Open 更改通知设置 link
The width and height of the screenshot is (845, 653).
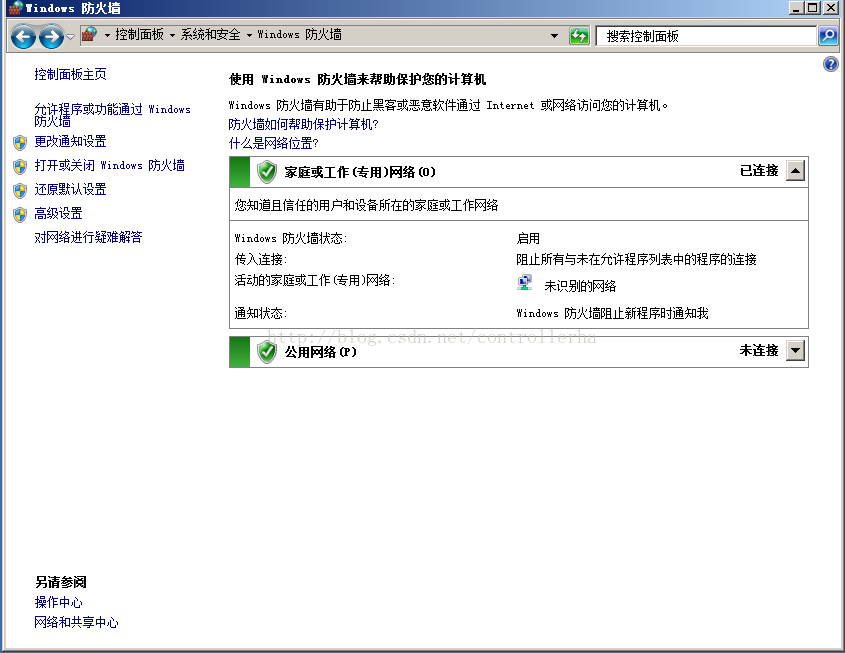tap(70, 141)
